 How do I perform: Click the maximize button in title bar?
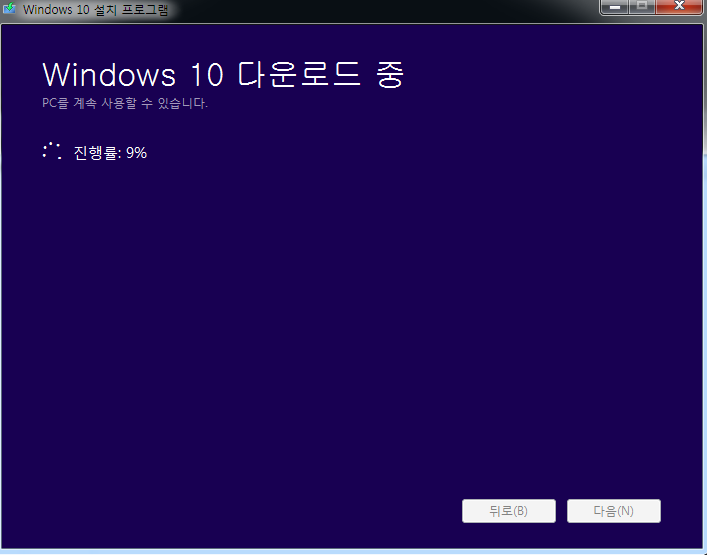point(642,7)
